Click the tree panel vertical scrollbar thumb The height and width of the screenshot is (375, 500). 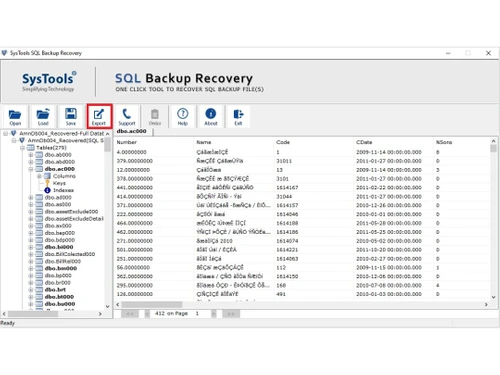(107, 145)
